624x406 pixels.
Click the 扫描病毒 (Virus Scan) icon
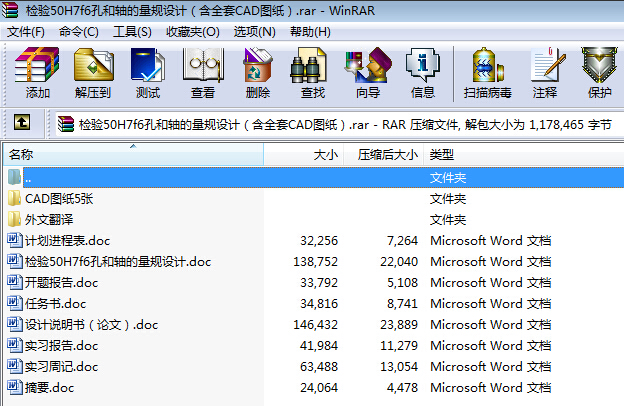(x=488, y=65)
